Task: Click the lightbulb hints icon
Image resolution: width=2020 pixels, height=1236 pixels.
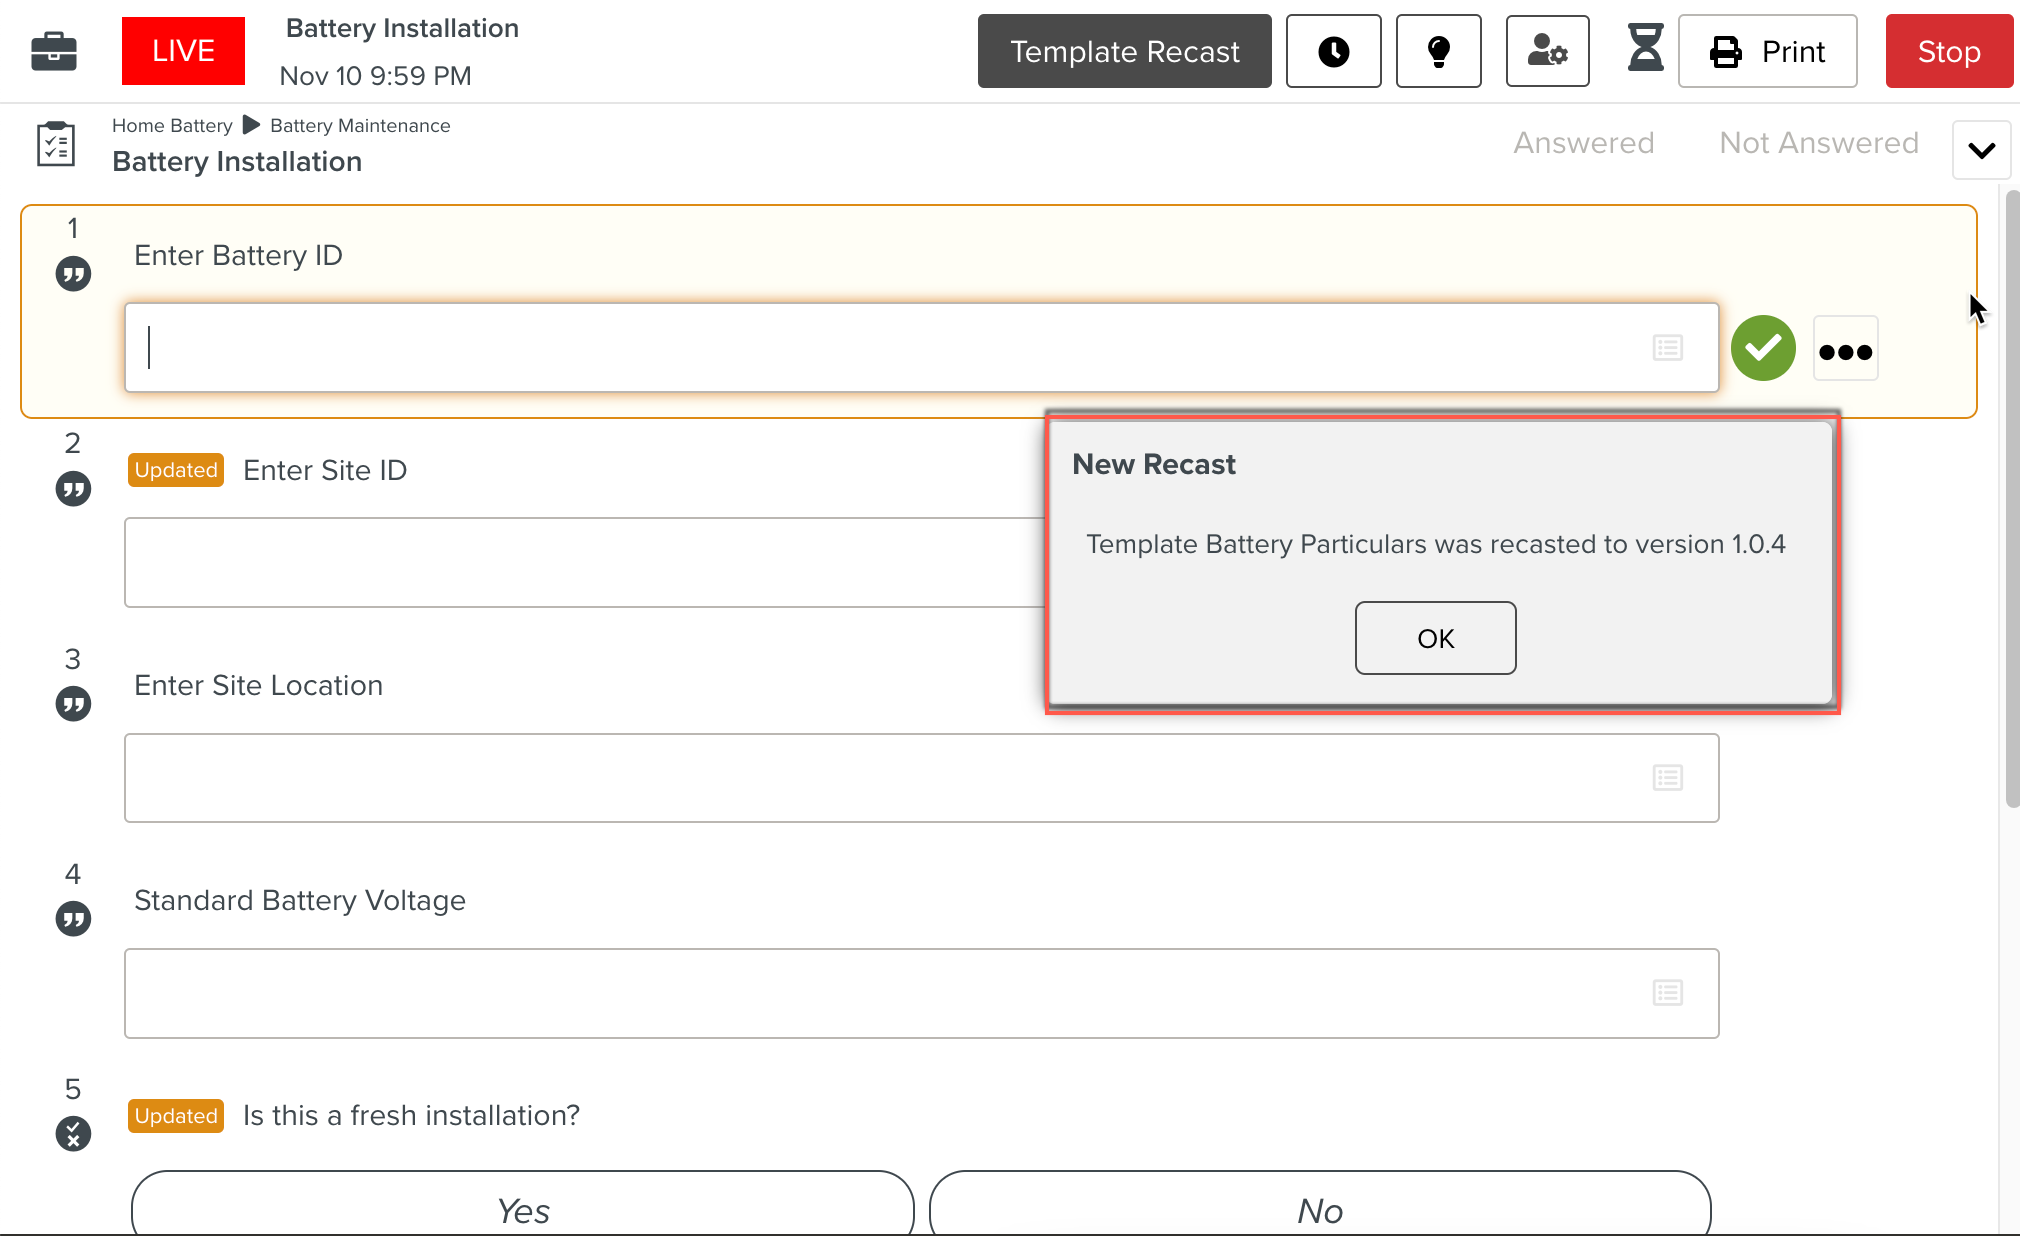Action: coord(1438,51)
